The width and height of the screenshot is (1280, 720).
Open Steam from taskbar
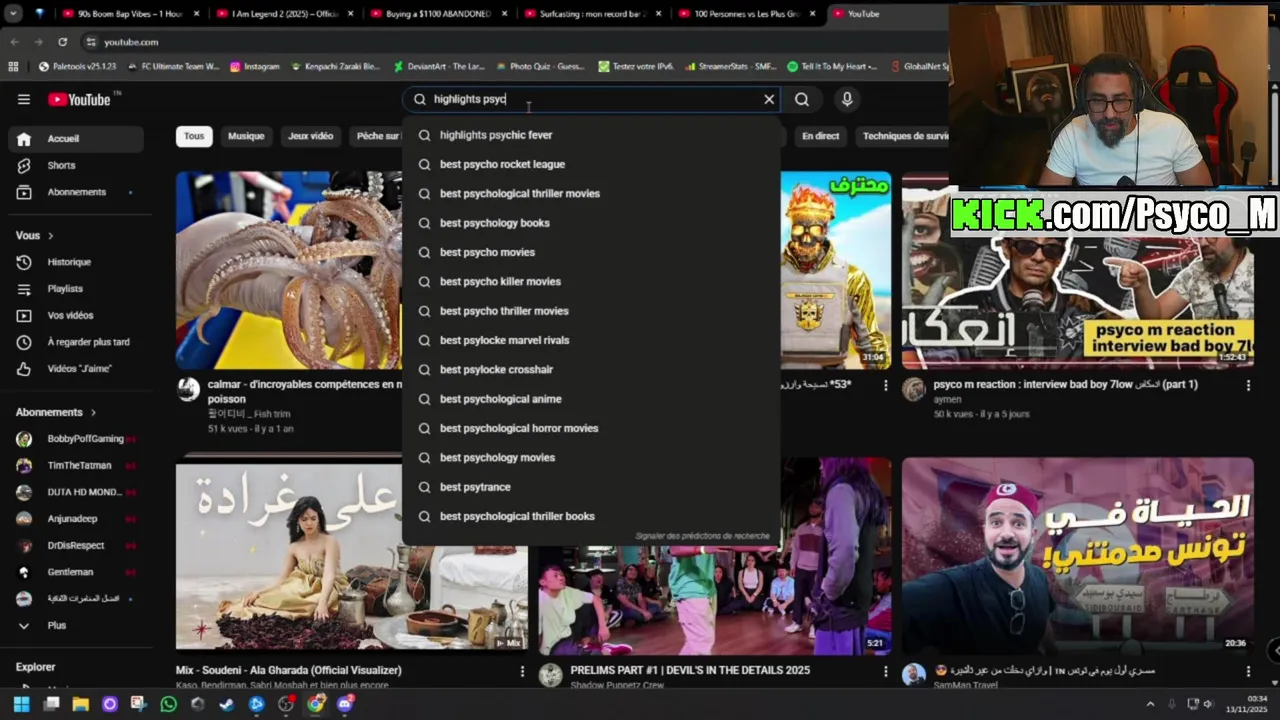click(226, 704)
